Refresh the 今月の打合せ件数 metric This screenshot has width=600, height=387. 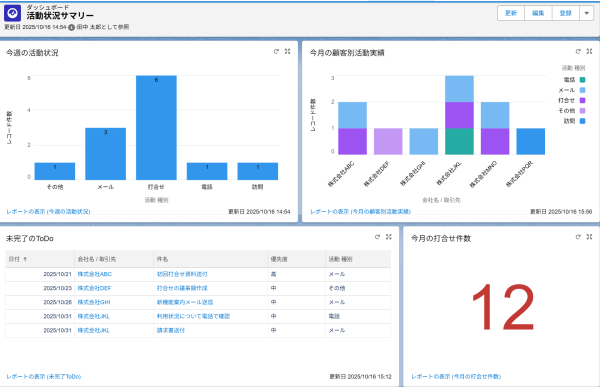tap(578, 237)
